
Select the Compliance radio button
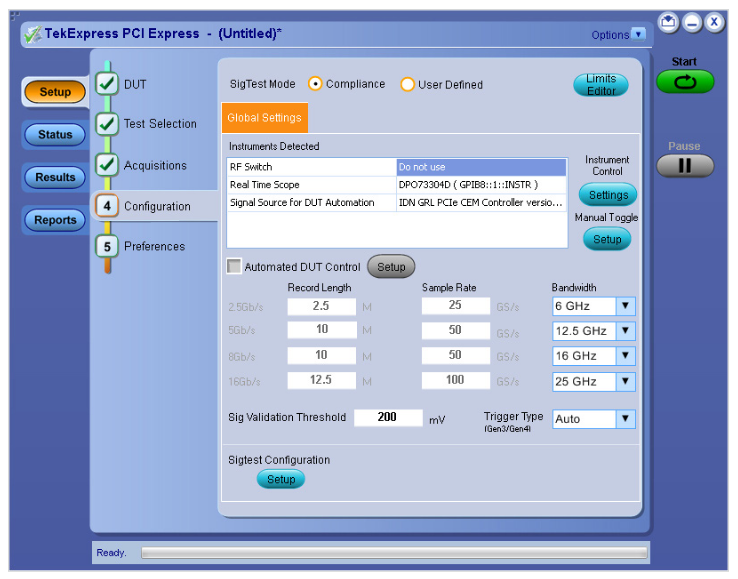pyautogui.click(x=315, y=85)
